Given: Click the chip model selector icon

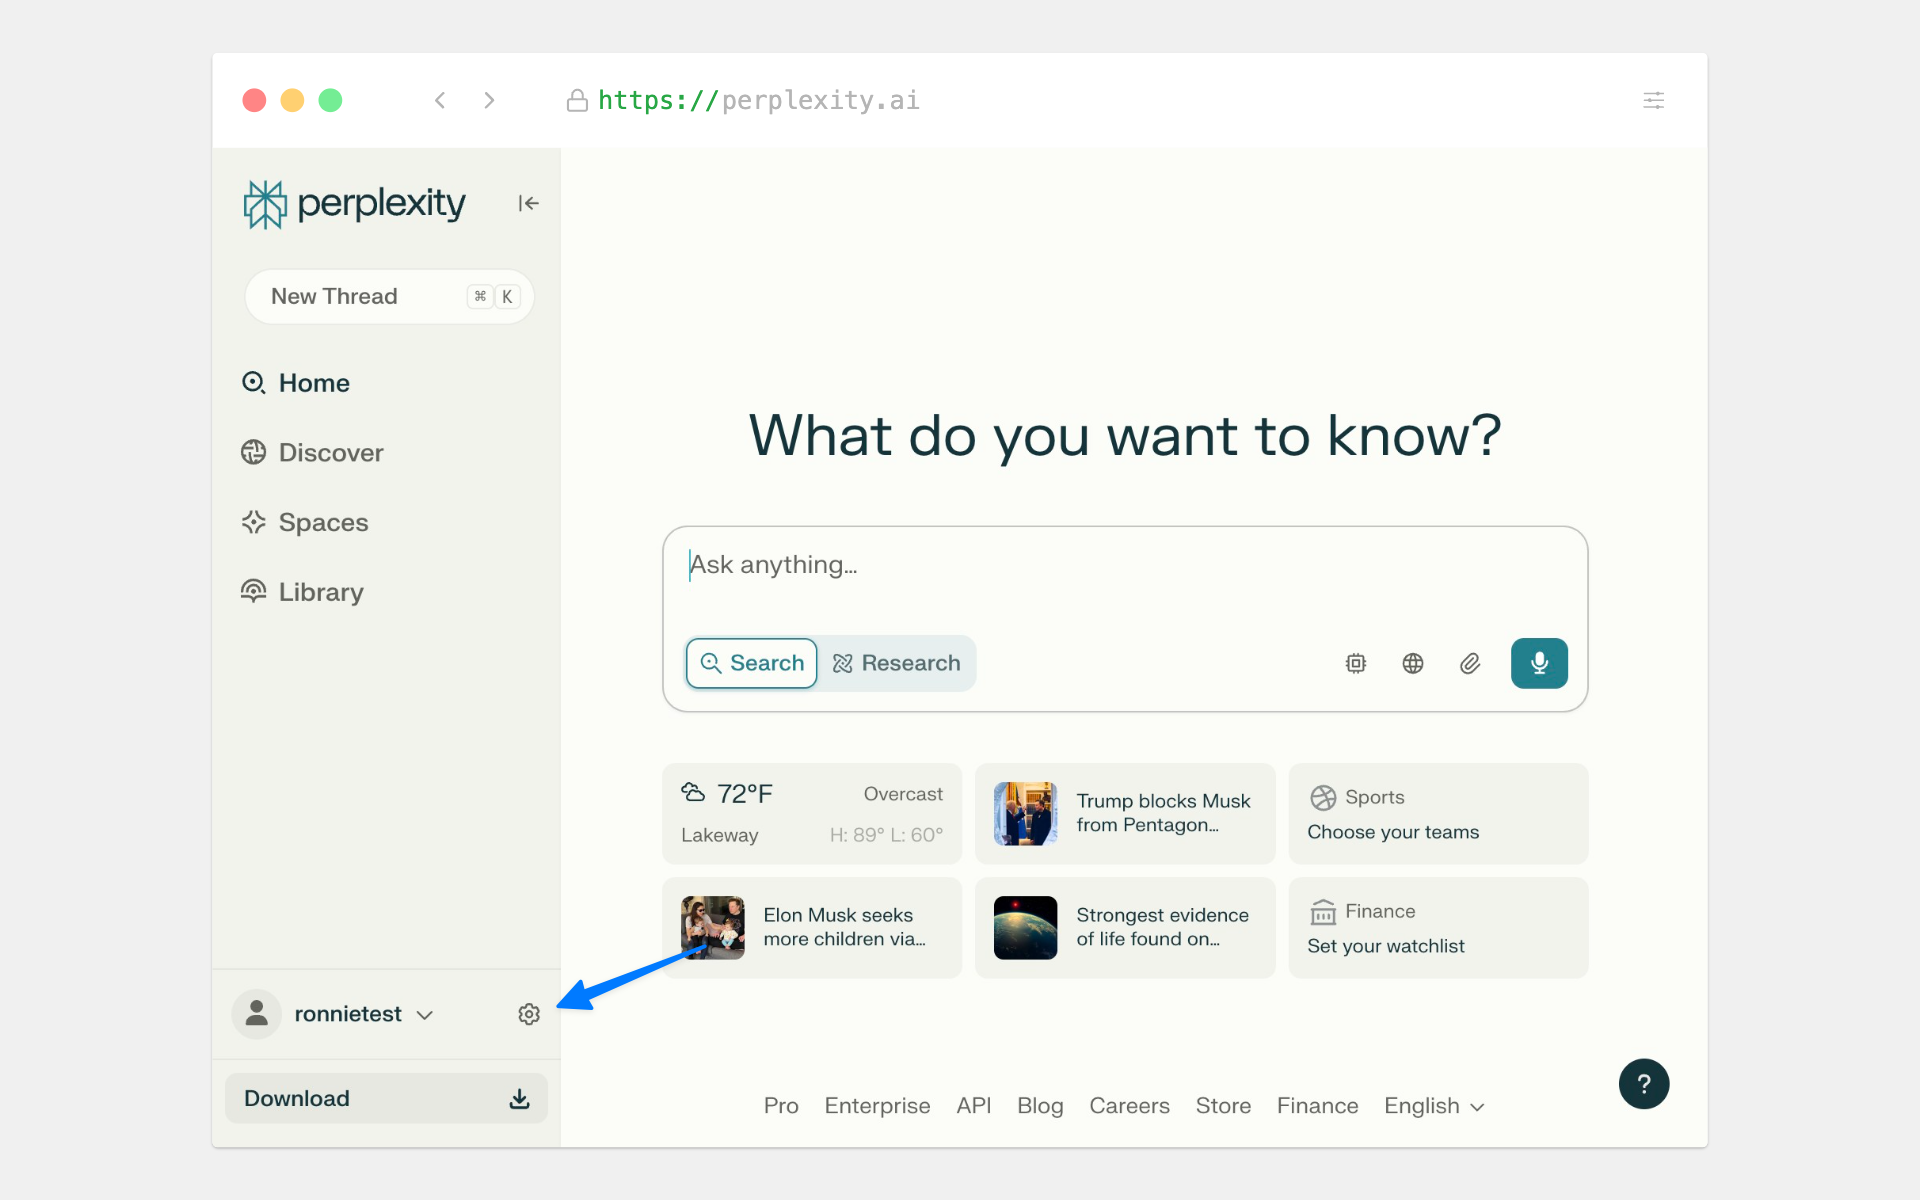Looking at the screenshot, I should [x=1355, y=663].
